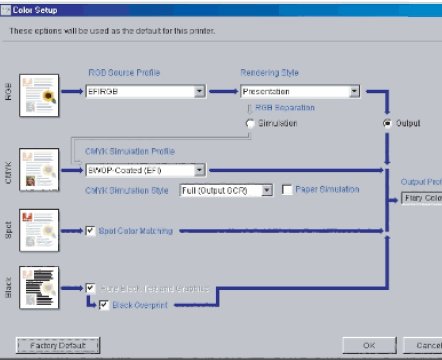The image size is (442, 360).
Task: Expand CMYK Simulation Style Full (Output GCR) list
Action: tap(267, 190)
